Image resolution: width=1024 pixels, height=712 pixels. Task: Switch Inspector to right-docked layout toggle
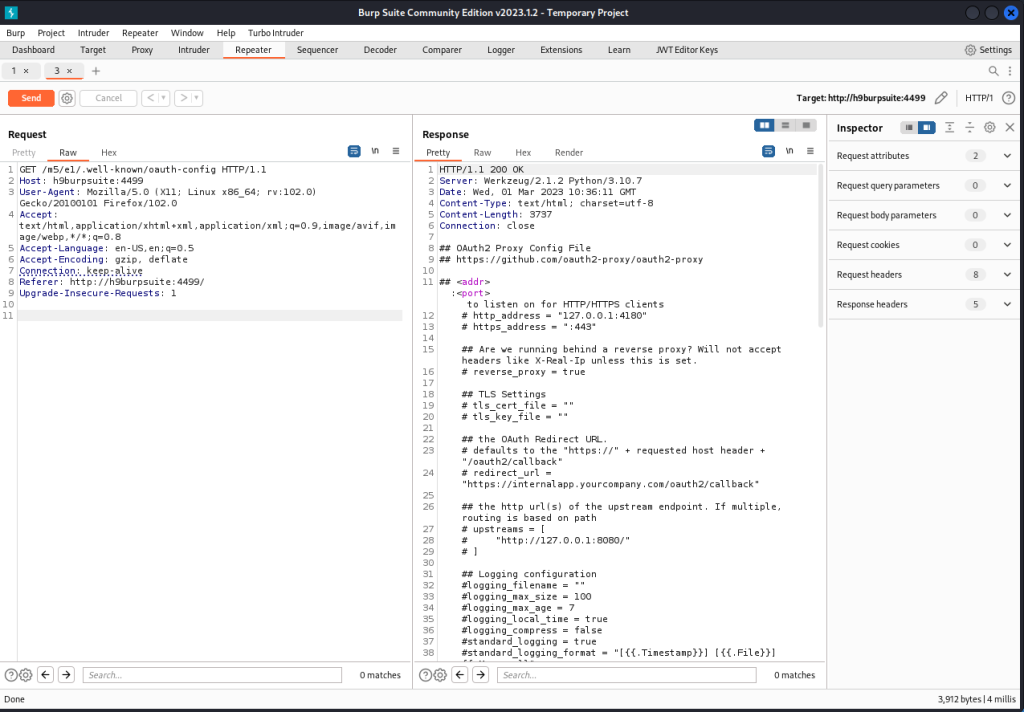pyautogui.click(x=927, y=127)
